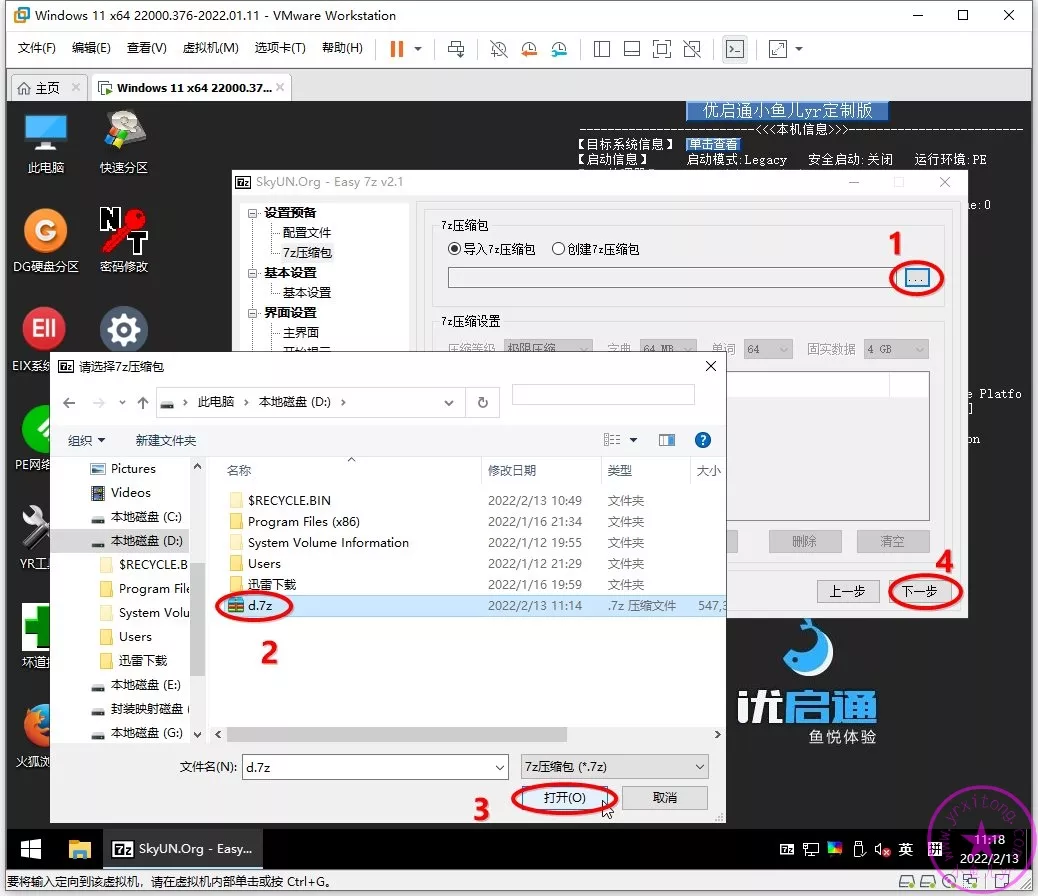1038x896 pixels.
Task: Click the VMware pause virtual machine icon
Action: coord(397,49)
